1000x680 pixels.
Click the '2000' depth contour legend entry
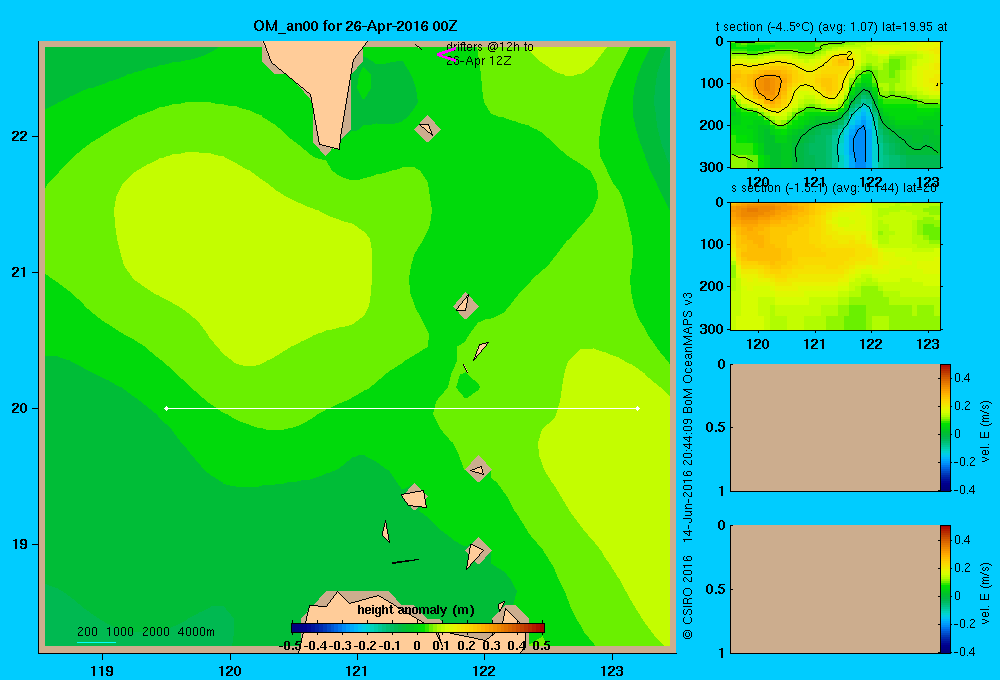click(156, 632)
